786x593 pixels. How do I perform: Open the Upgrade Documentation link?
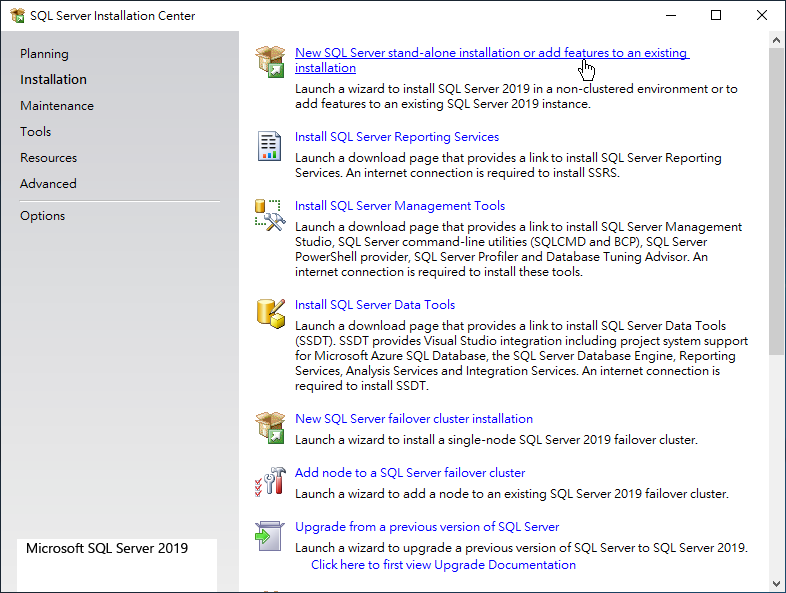pyautogui.click(x=443, y=565)
